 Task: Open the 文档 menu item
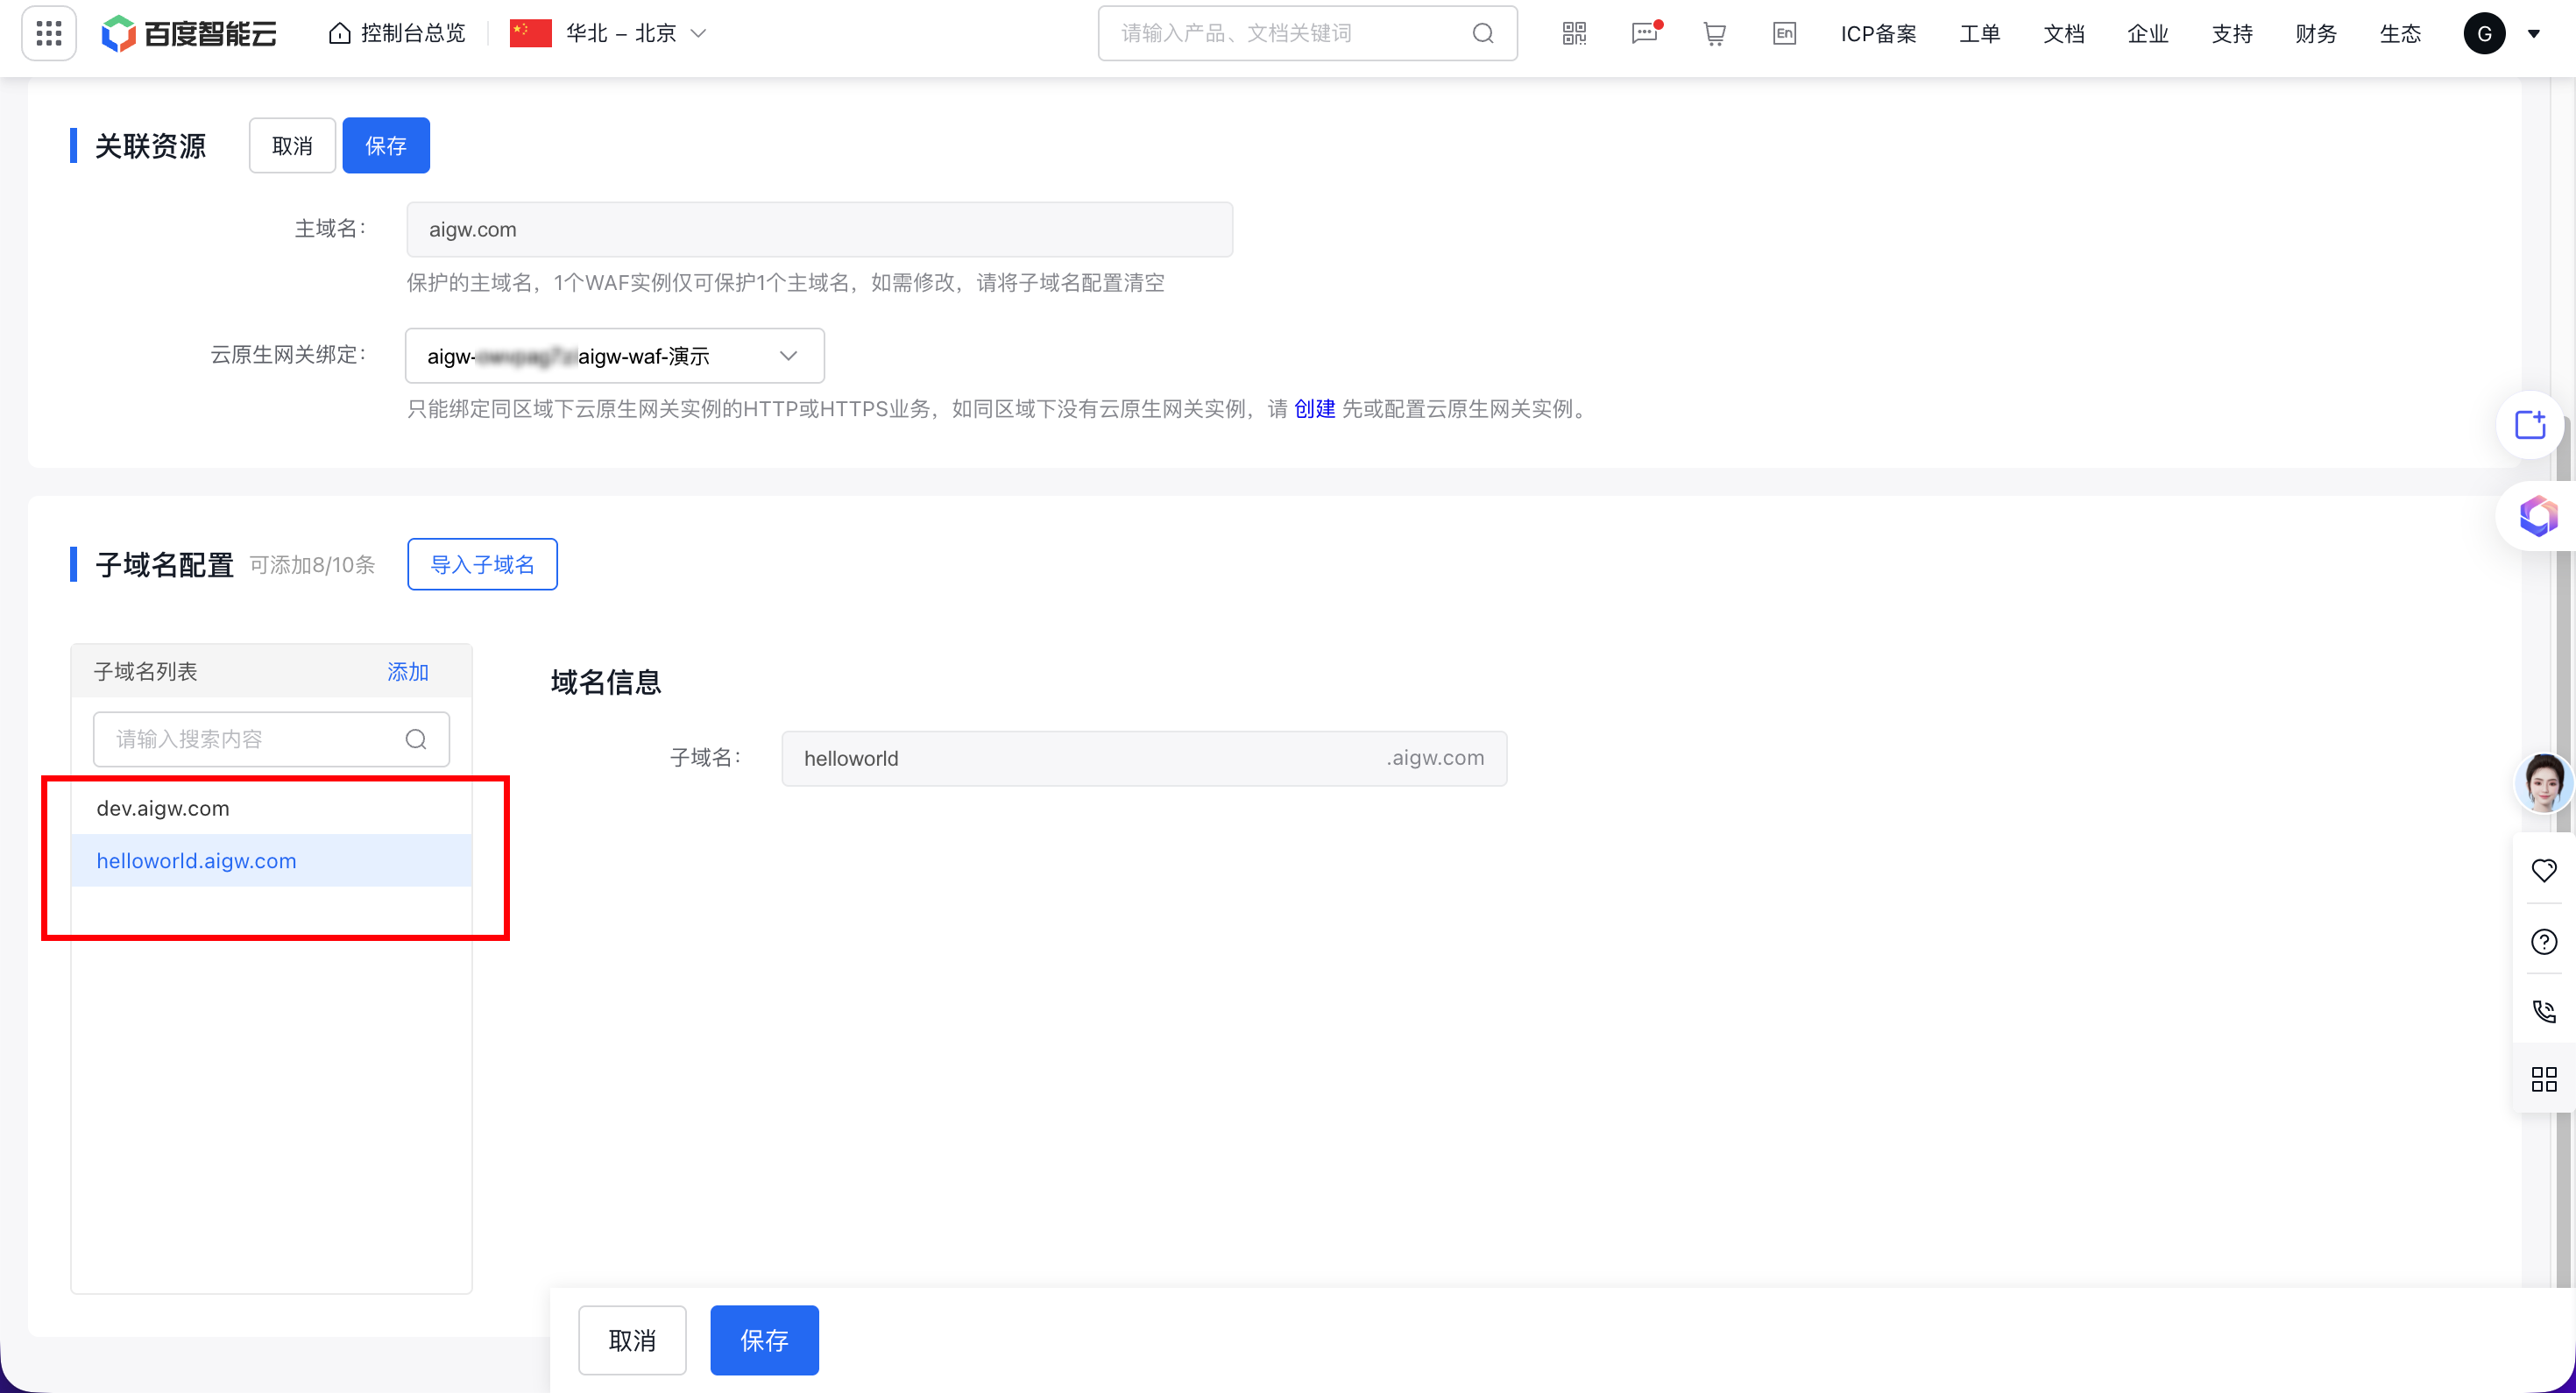(x=2063, y=34)
